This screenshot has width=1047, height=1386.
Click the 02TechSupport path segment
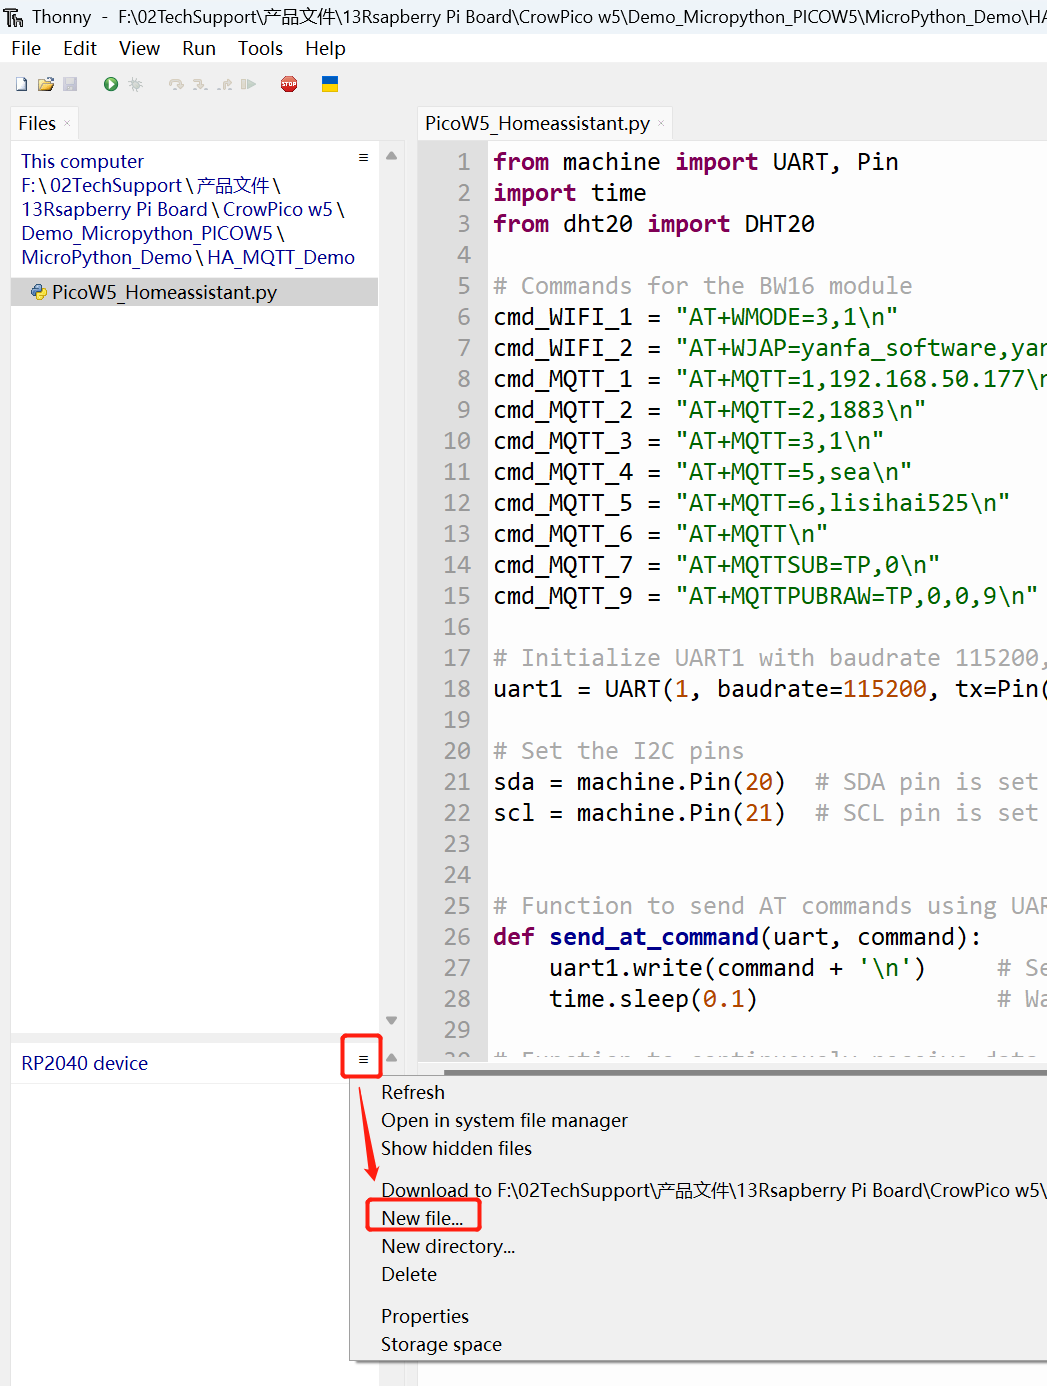coord(116,185)
